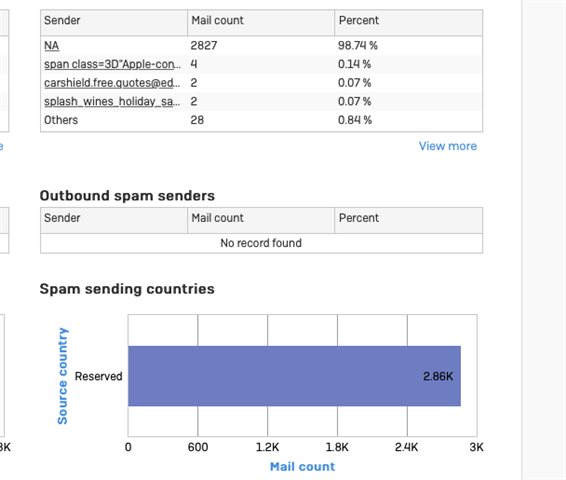The height and width of the screenshot is (480, 566).
Task: Click the 2827 mail count cell
Action: [x=204, y=45]
